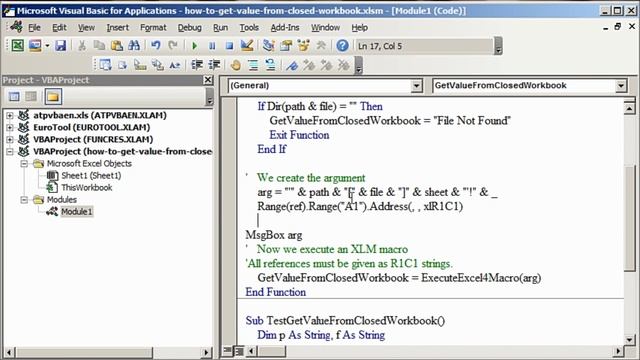Run the macro with the green play icon

[x=194, y=46]
